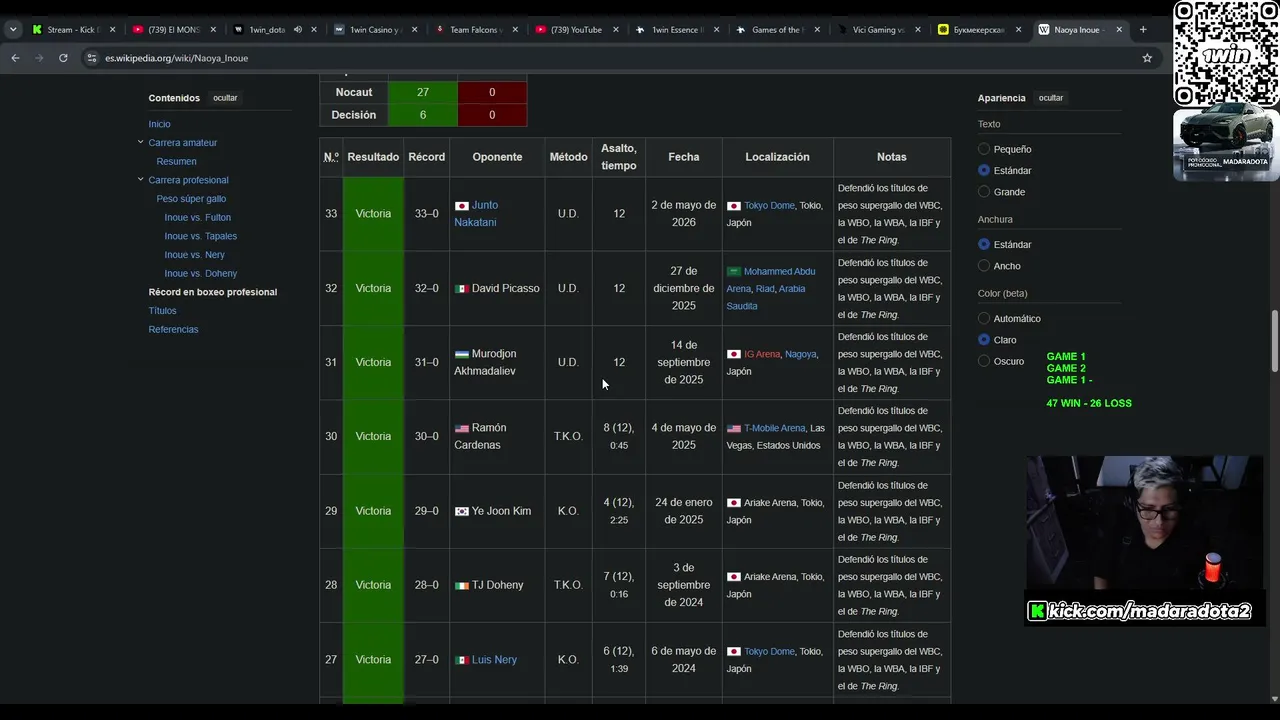
Task: Mute the 1win_dota tab audio icon
Action: tap(298, 30)
